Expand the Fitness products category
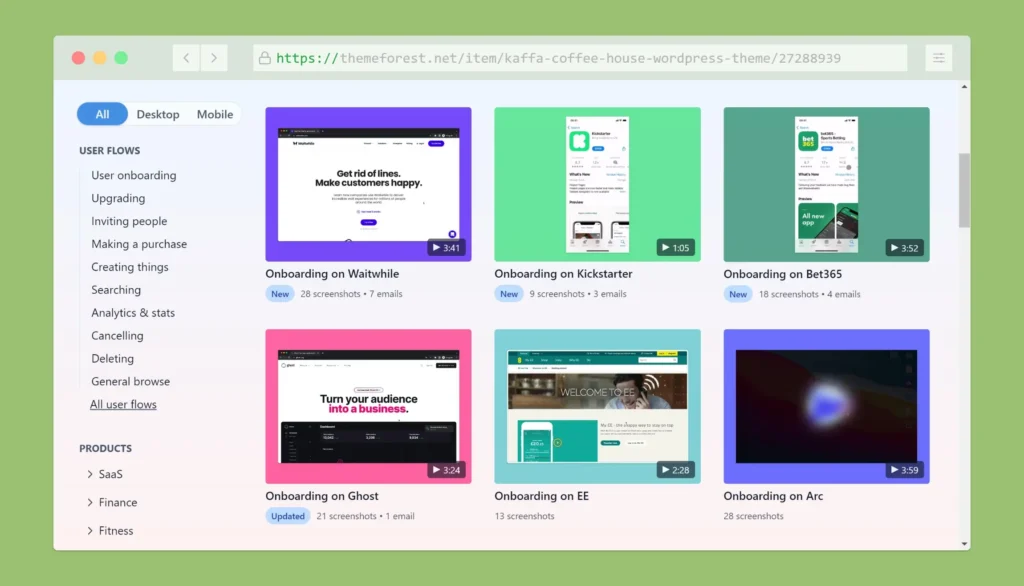1024x586 pixels. 115,530
